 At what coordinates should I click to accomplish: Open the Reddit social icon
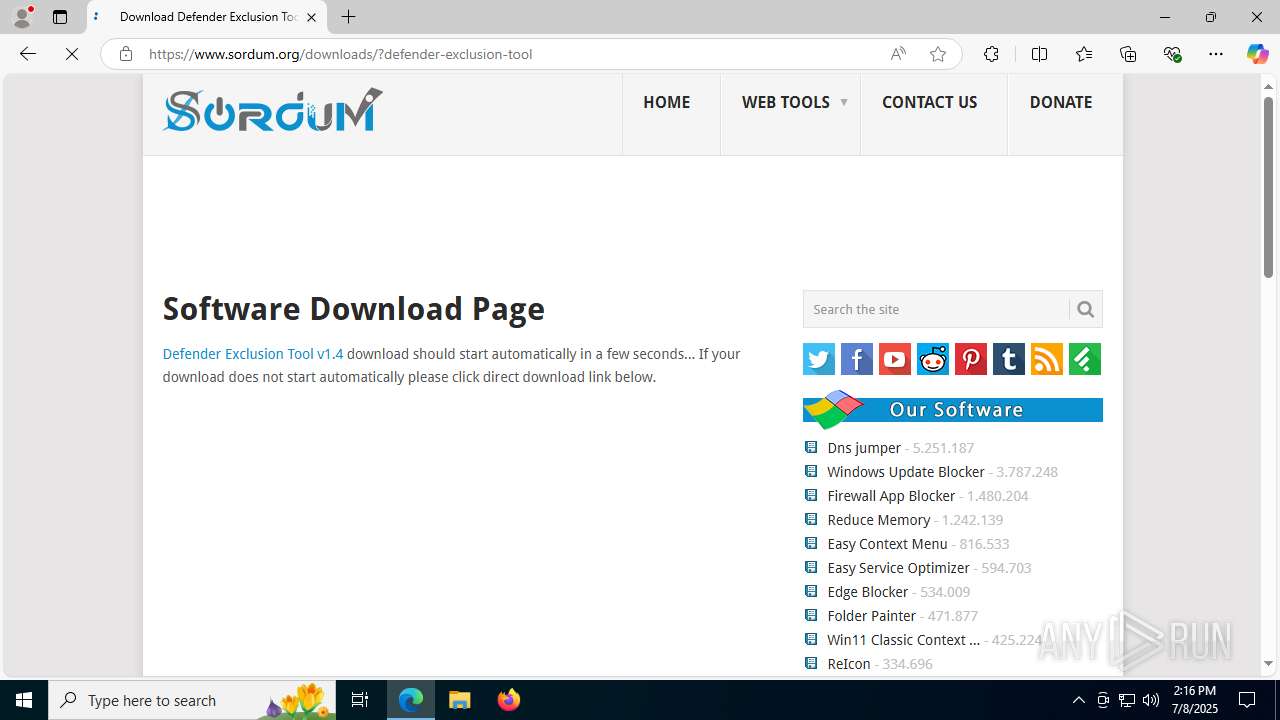pos(933,359)
